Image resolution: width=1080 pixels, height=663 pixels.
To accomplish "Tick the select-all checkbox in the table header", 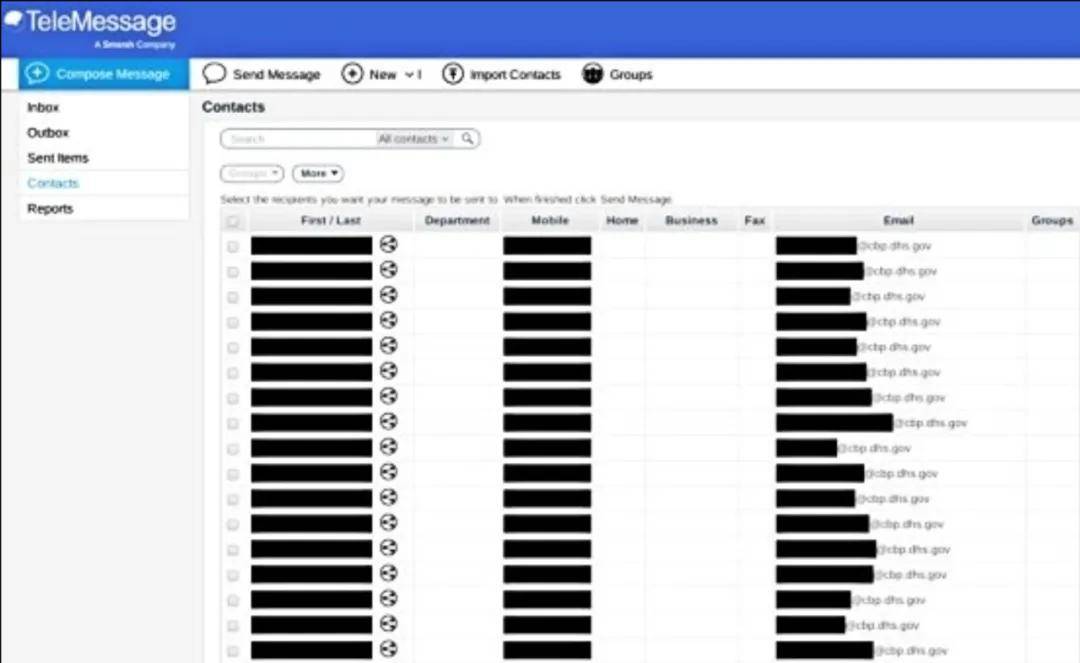I will 233,221.
